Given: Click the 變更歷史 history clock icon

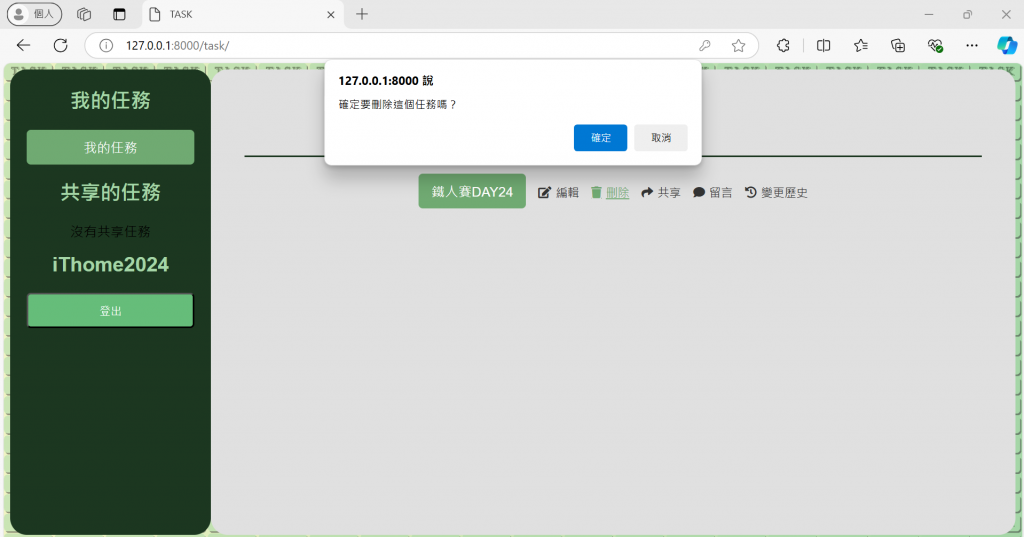Looking at the screenshot, I should pyautogui.click(x=750, y=192).
